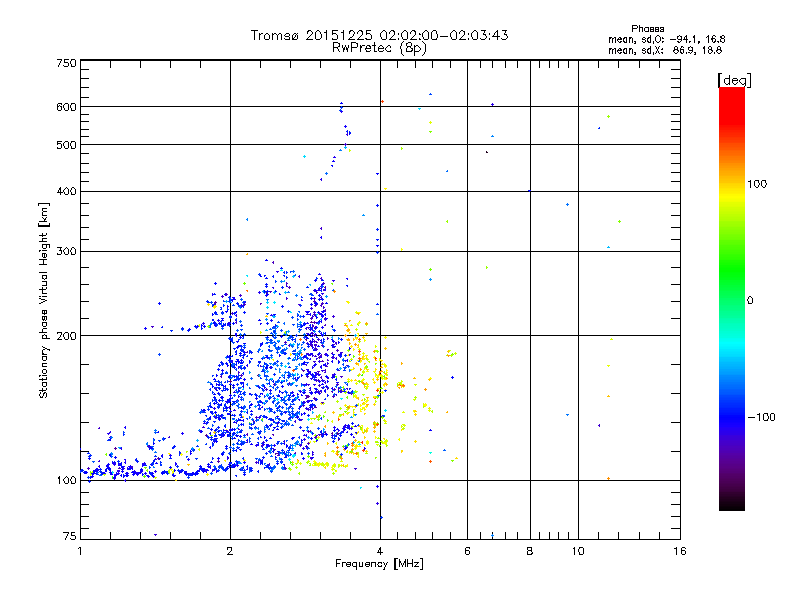Click the y-axis tick label '500'

coord(67,145)
